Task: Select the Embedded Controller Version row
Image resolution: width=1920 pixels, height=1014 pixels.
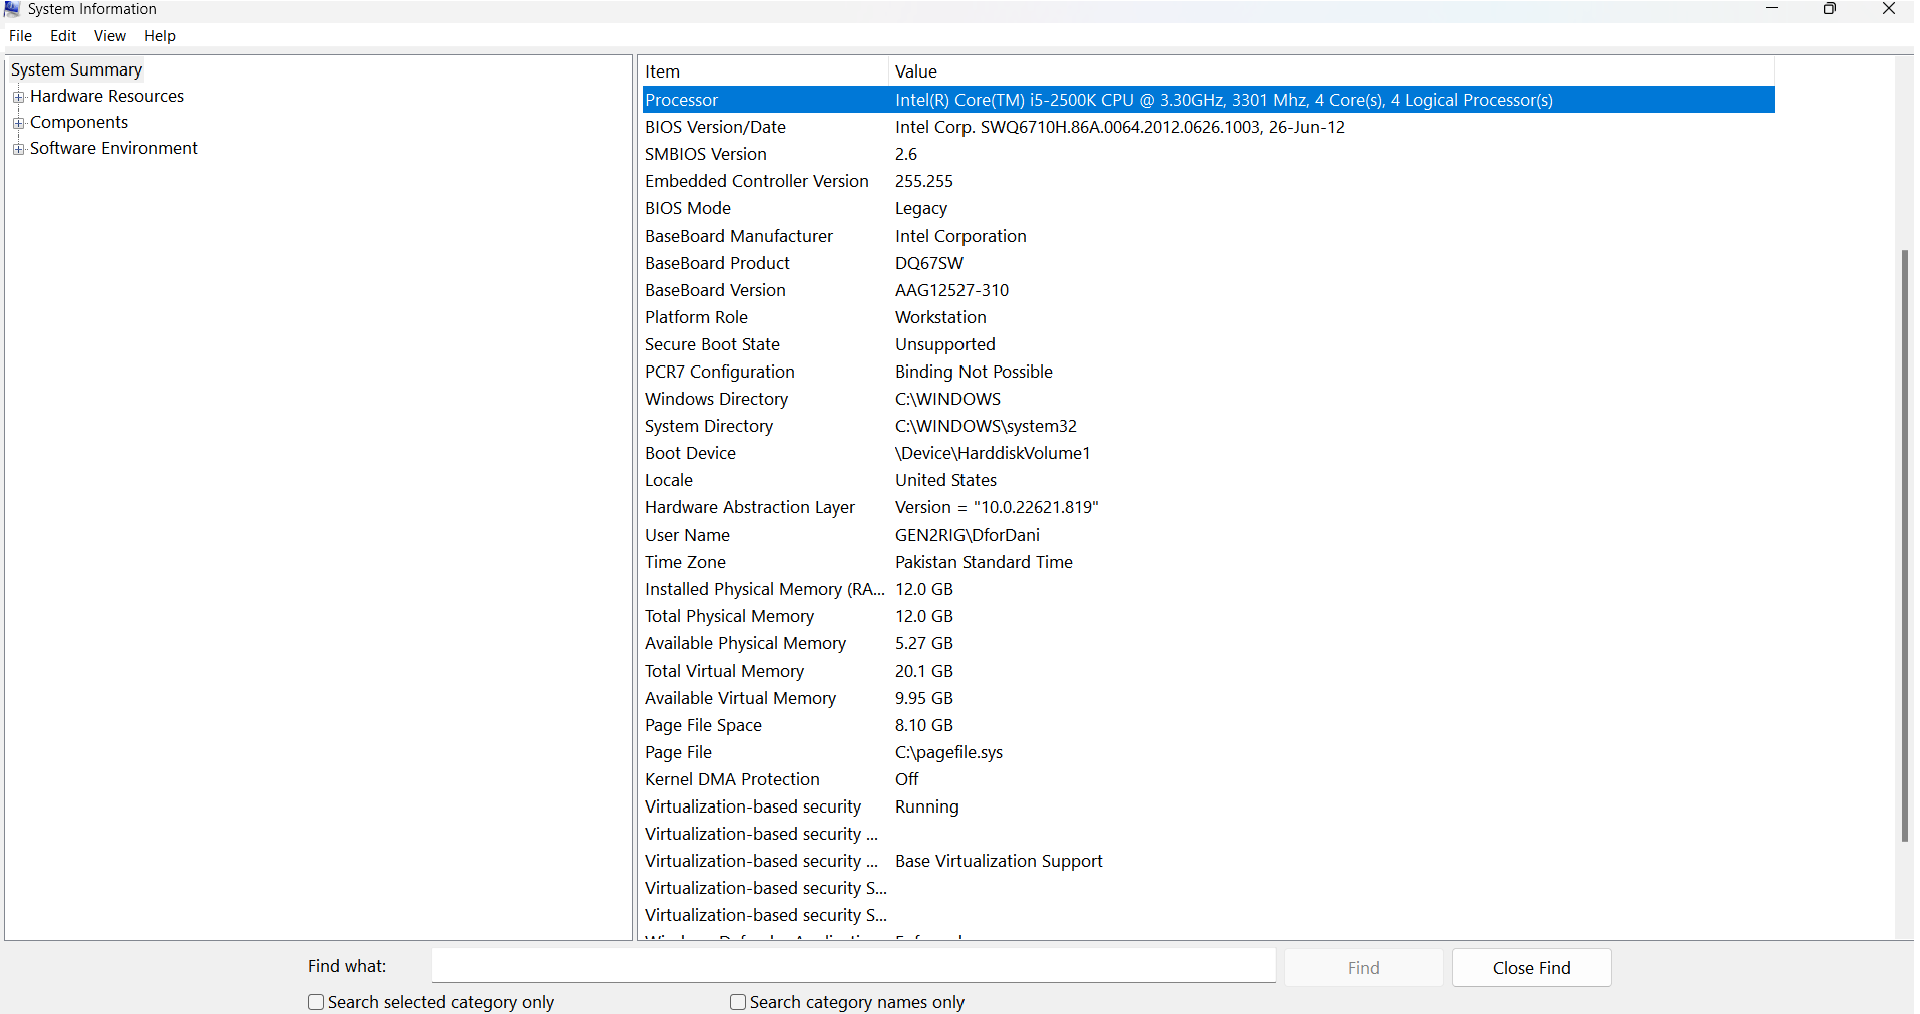Action: coord(1208,181)
